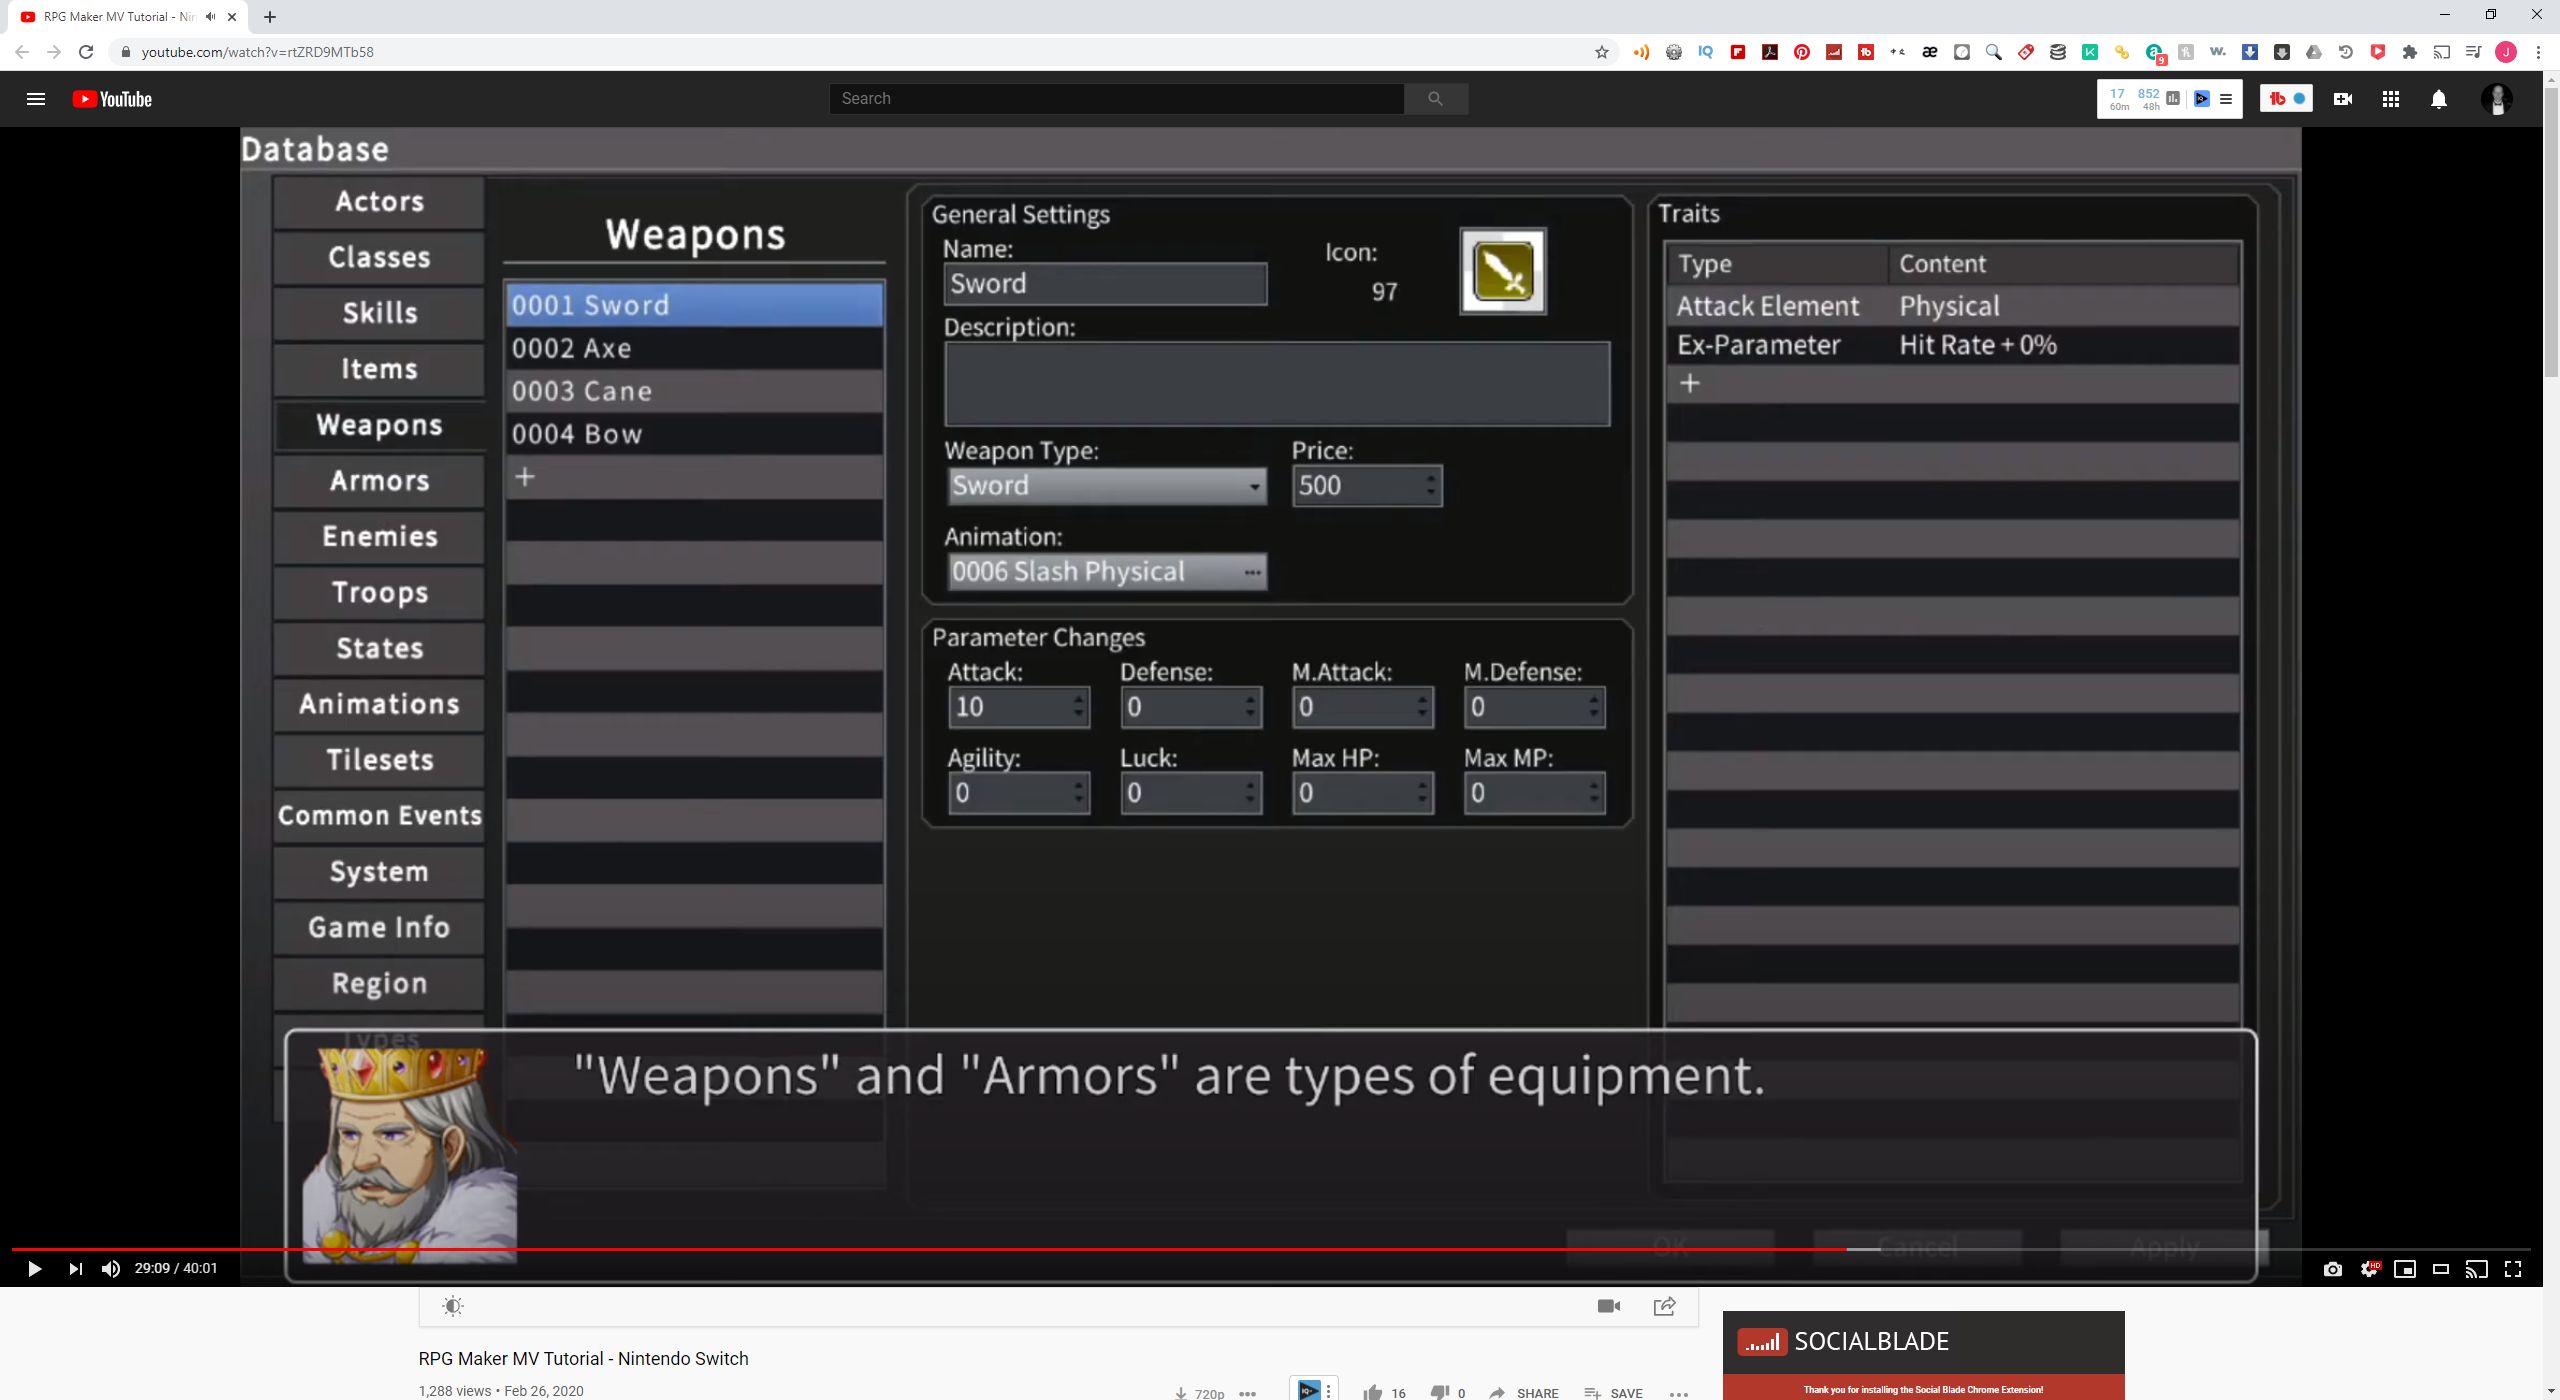Select the Skills database tab
Image resolution: width=2560 pixels, height=1400 pixels.
379,313
